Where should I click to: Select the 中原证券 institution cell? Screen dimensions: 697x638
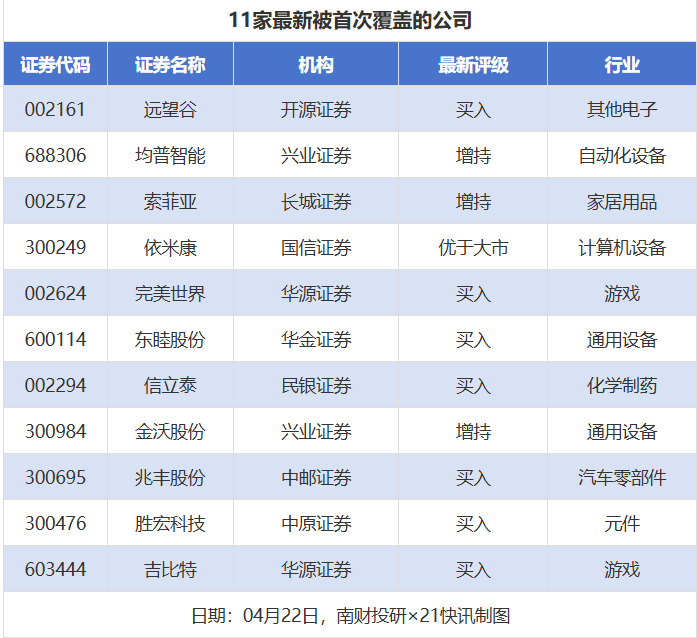tap(316, 524)
